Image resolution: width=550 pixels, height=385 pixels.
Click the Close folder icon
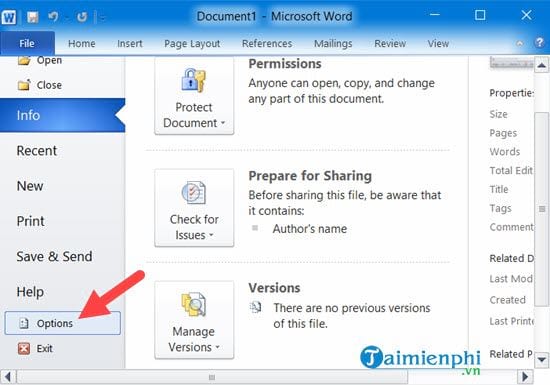click(x=24, y=85)
